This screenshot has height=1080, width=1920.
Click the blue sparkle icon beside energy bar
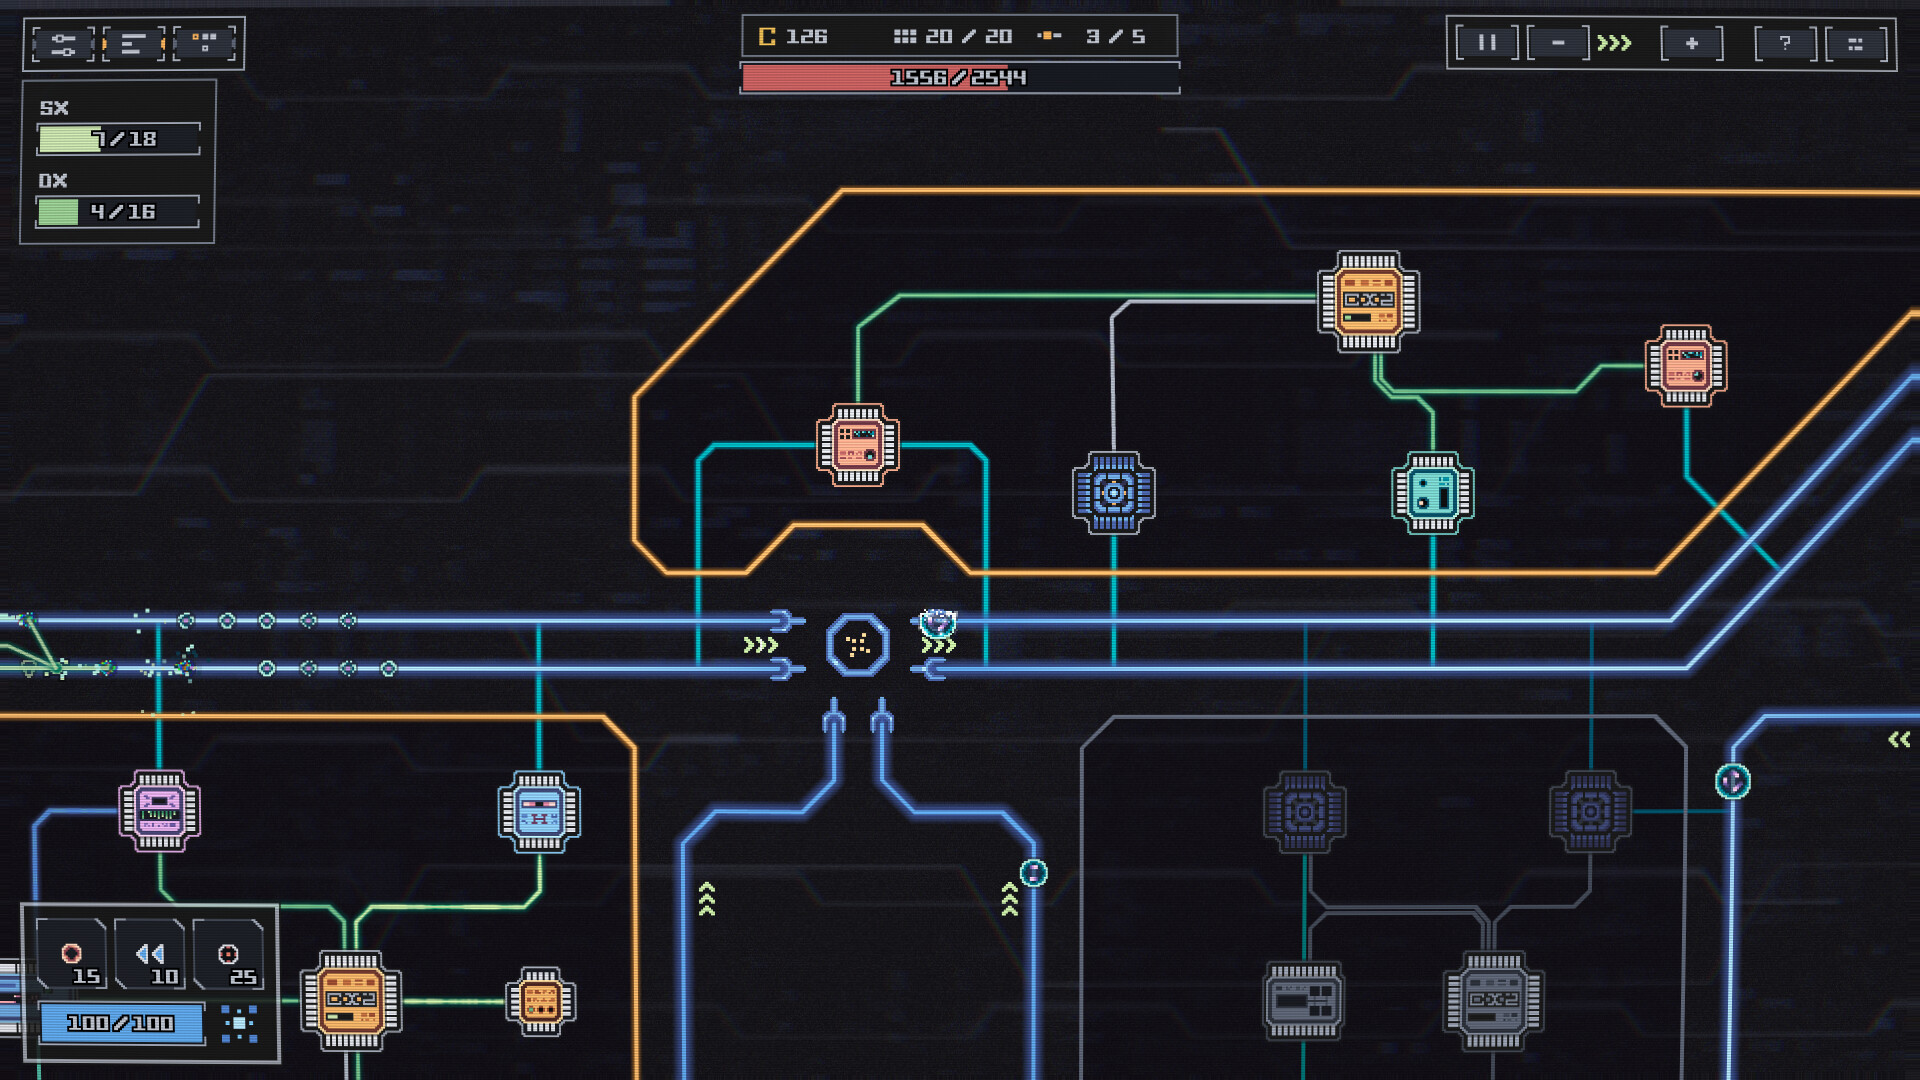click(x=239, y=1023)
